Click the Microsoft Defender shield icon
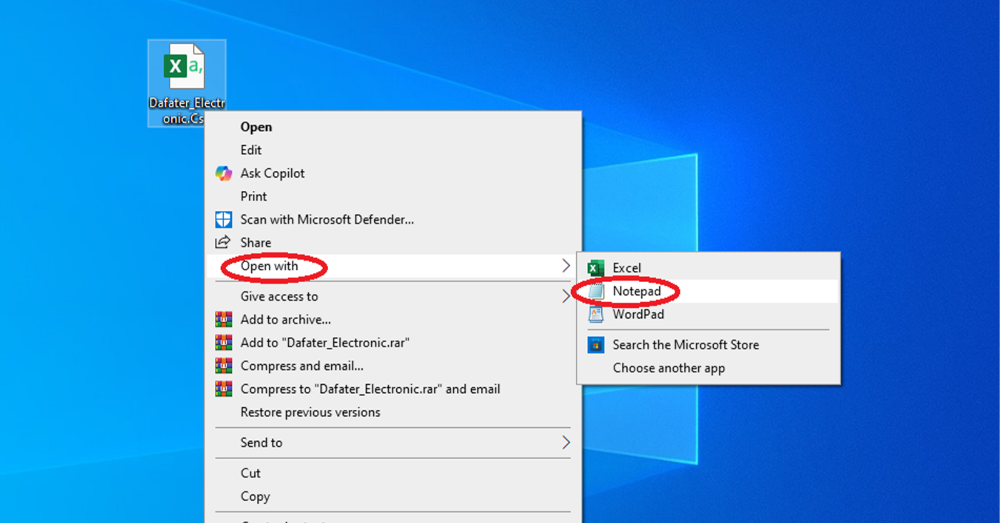 pyautogui.click(x=223, y=219)
